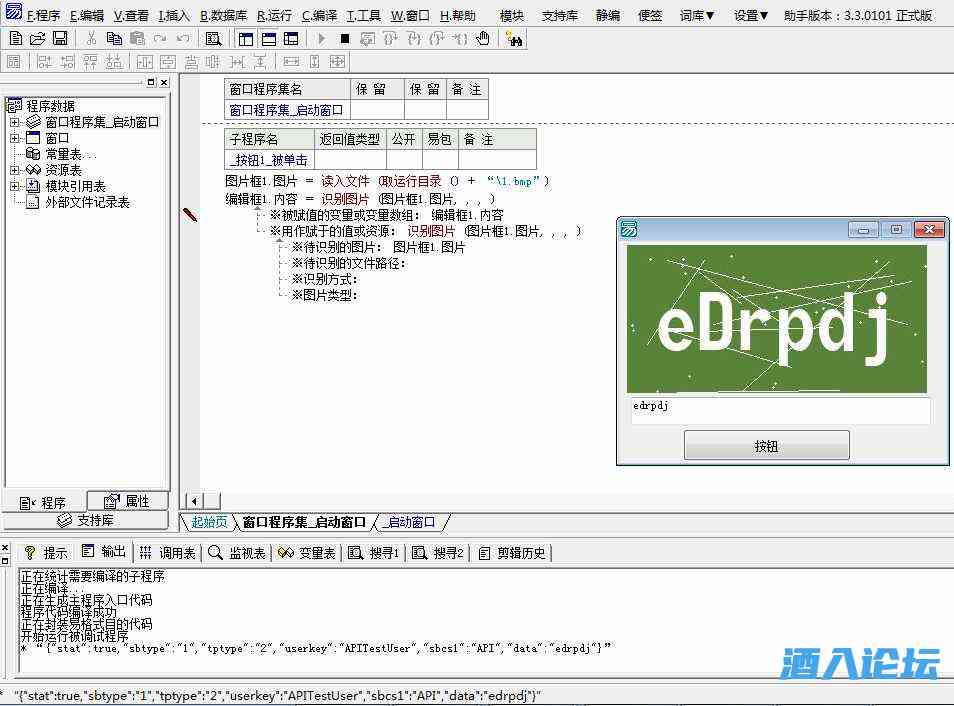Expand the 模块引用表 tree node
This screenshot has height=706, width=954.
(15, 186)
